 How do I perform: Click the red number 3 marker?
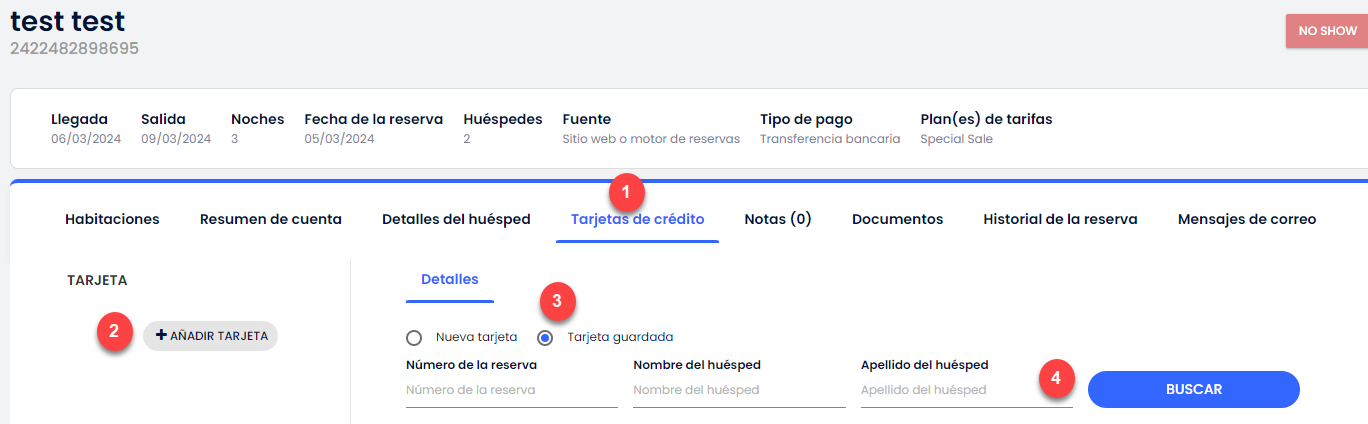point(558,301)
